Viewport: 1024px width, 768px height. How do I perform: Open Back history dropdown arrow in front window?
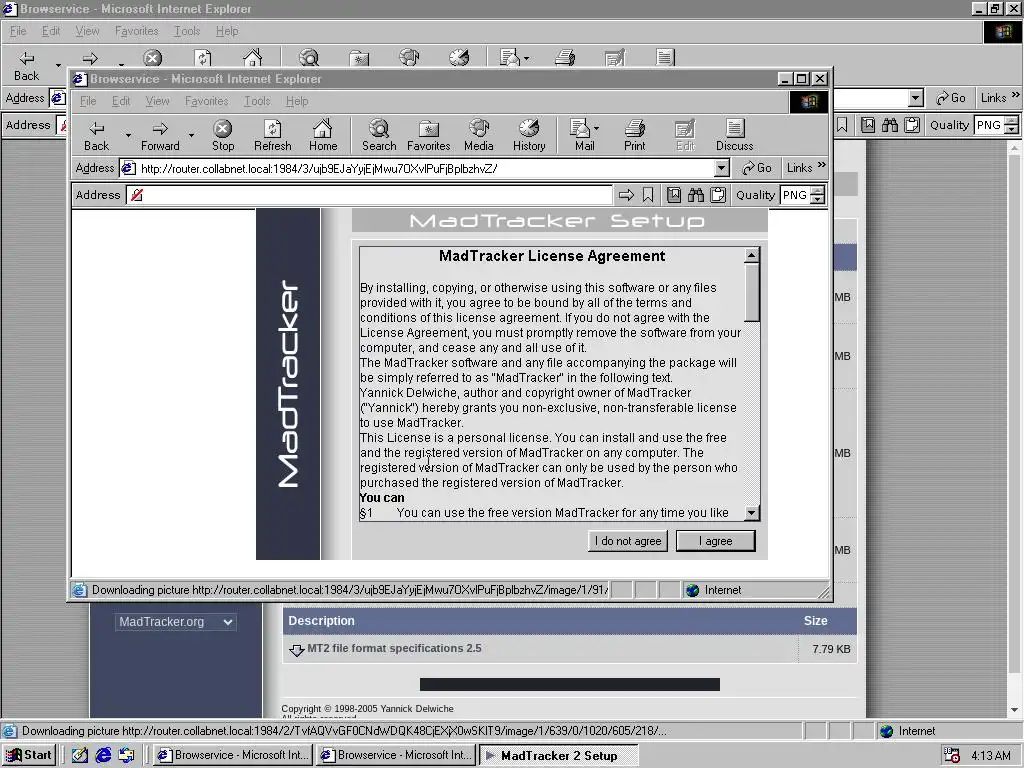(x=128, y=135)
